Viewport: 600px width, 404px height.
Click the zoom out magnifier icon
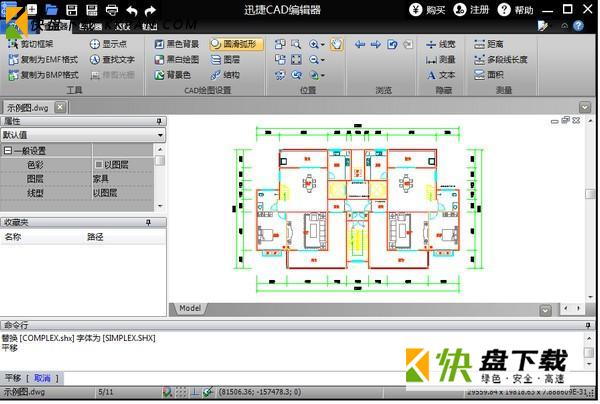click(x=314, y=60)
